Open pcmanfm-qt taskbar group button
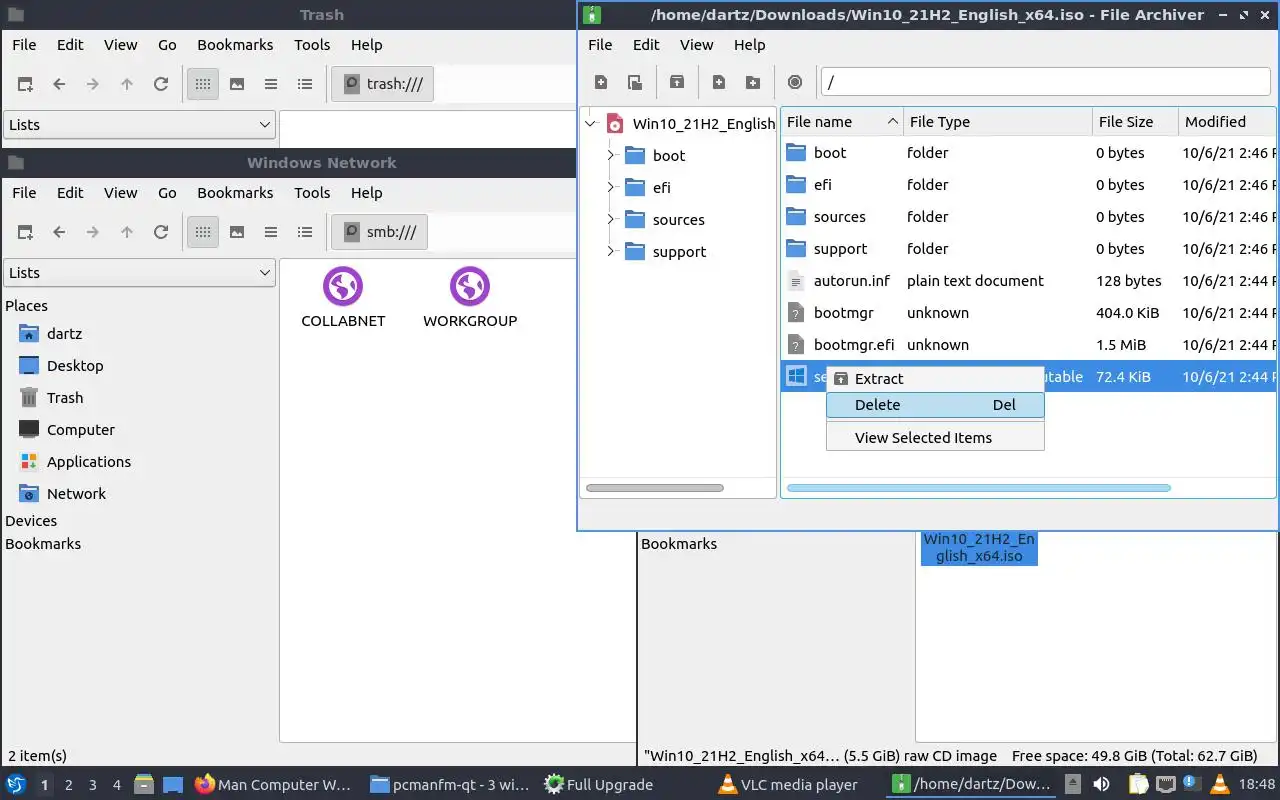The width and height of the screenshot is (1280, 800). [450, 785]
